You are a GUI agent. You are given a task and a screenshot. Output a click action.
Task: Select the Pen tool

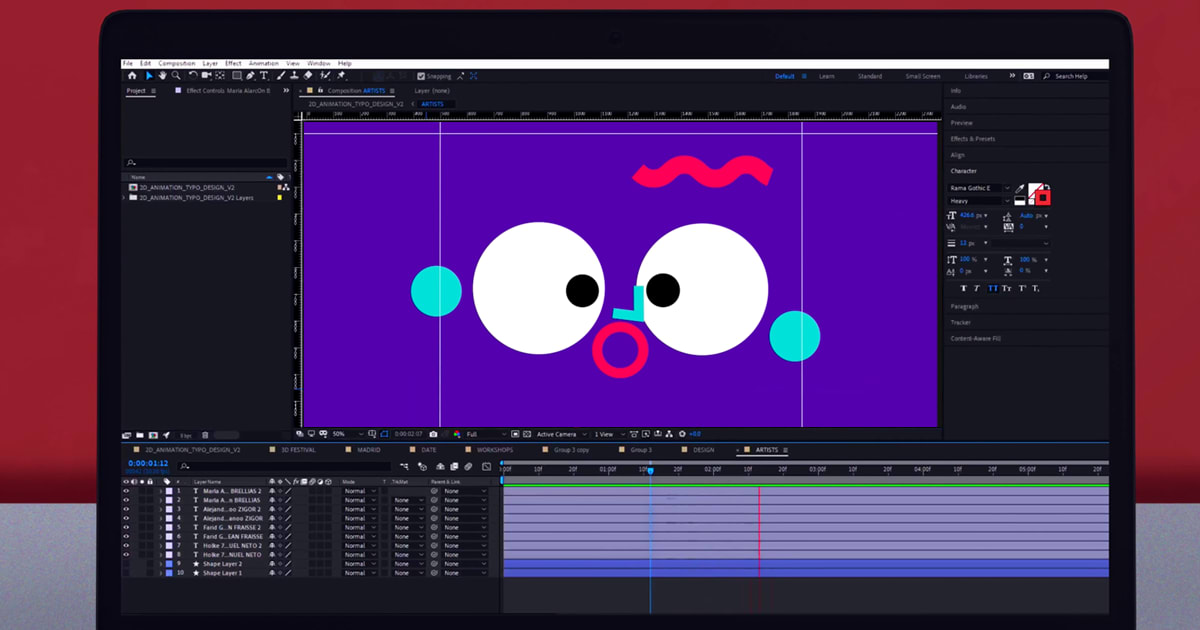tap(251, 75)
